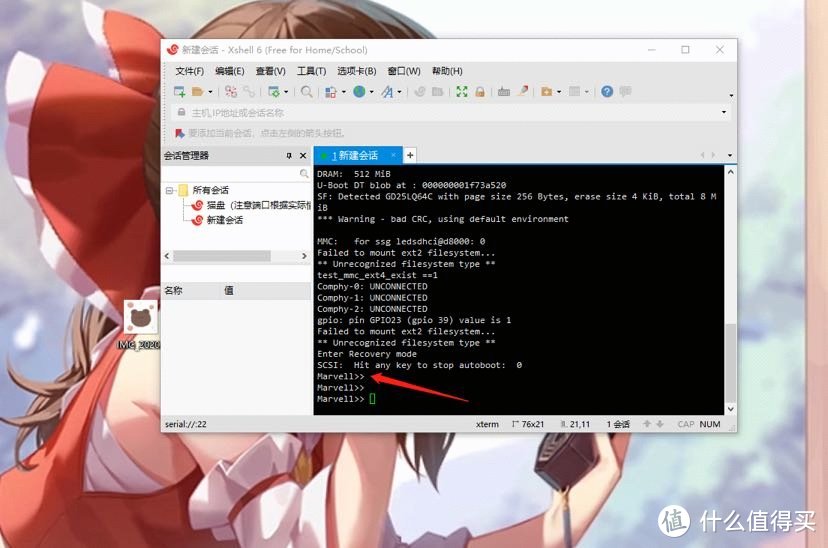
Task: Click the Open session folder icon
Action: click(x=197, y=91)
